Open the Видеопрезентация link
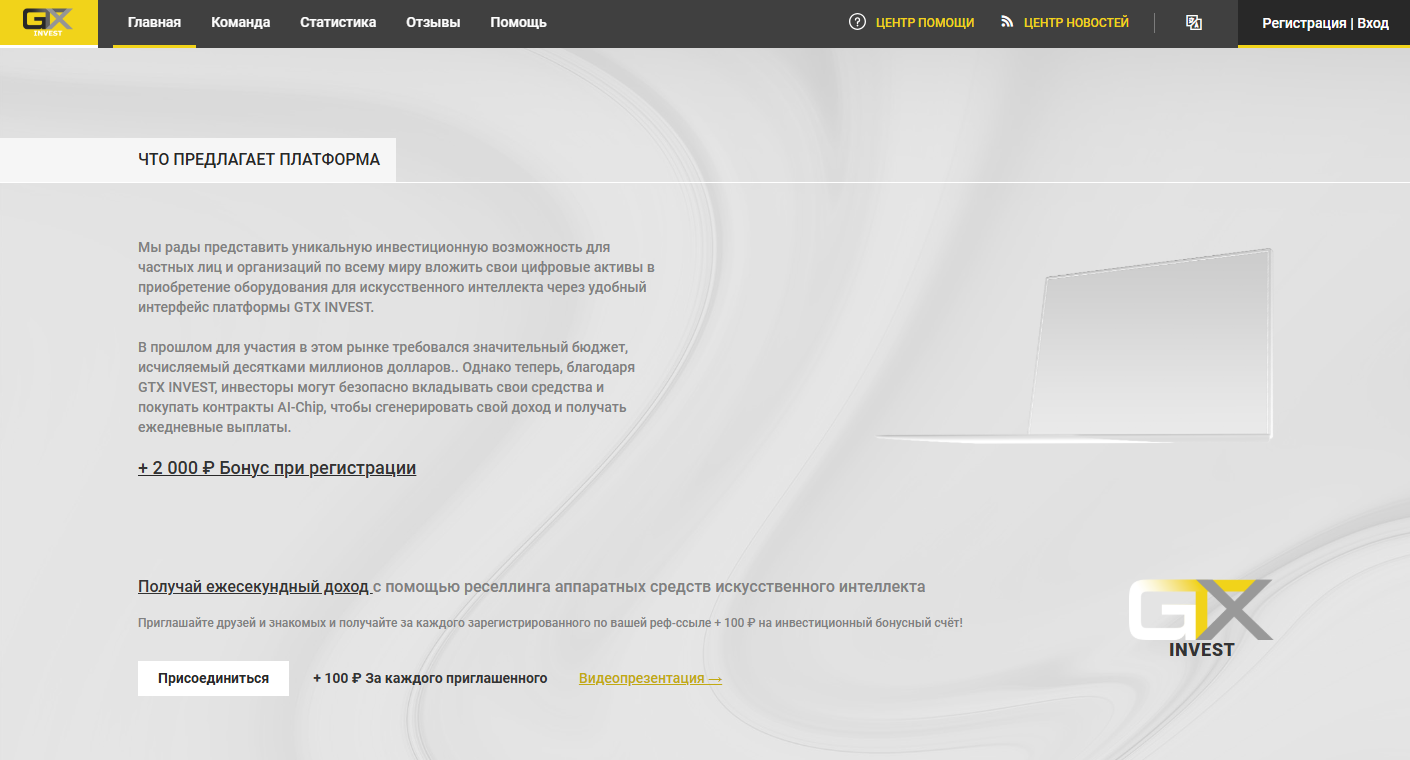Viewport: 1410px width, 760px height. pos(650,678)
